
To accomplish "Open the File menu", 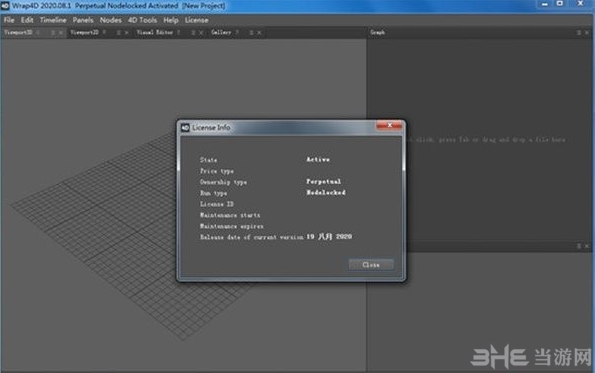I will point(9,20).
